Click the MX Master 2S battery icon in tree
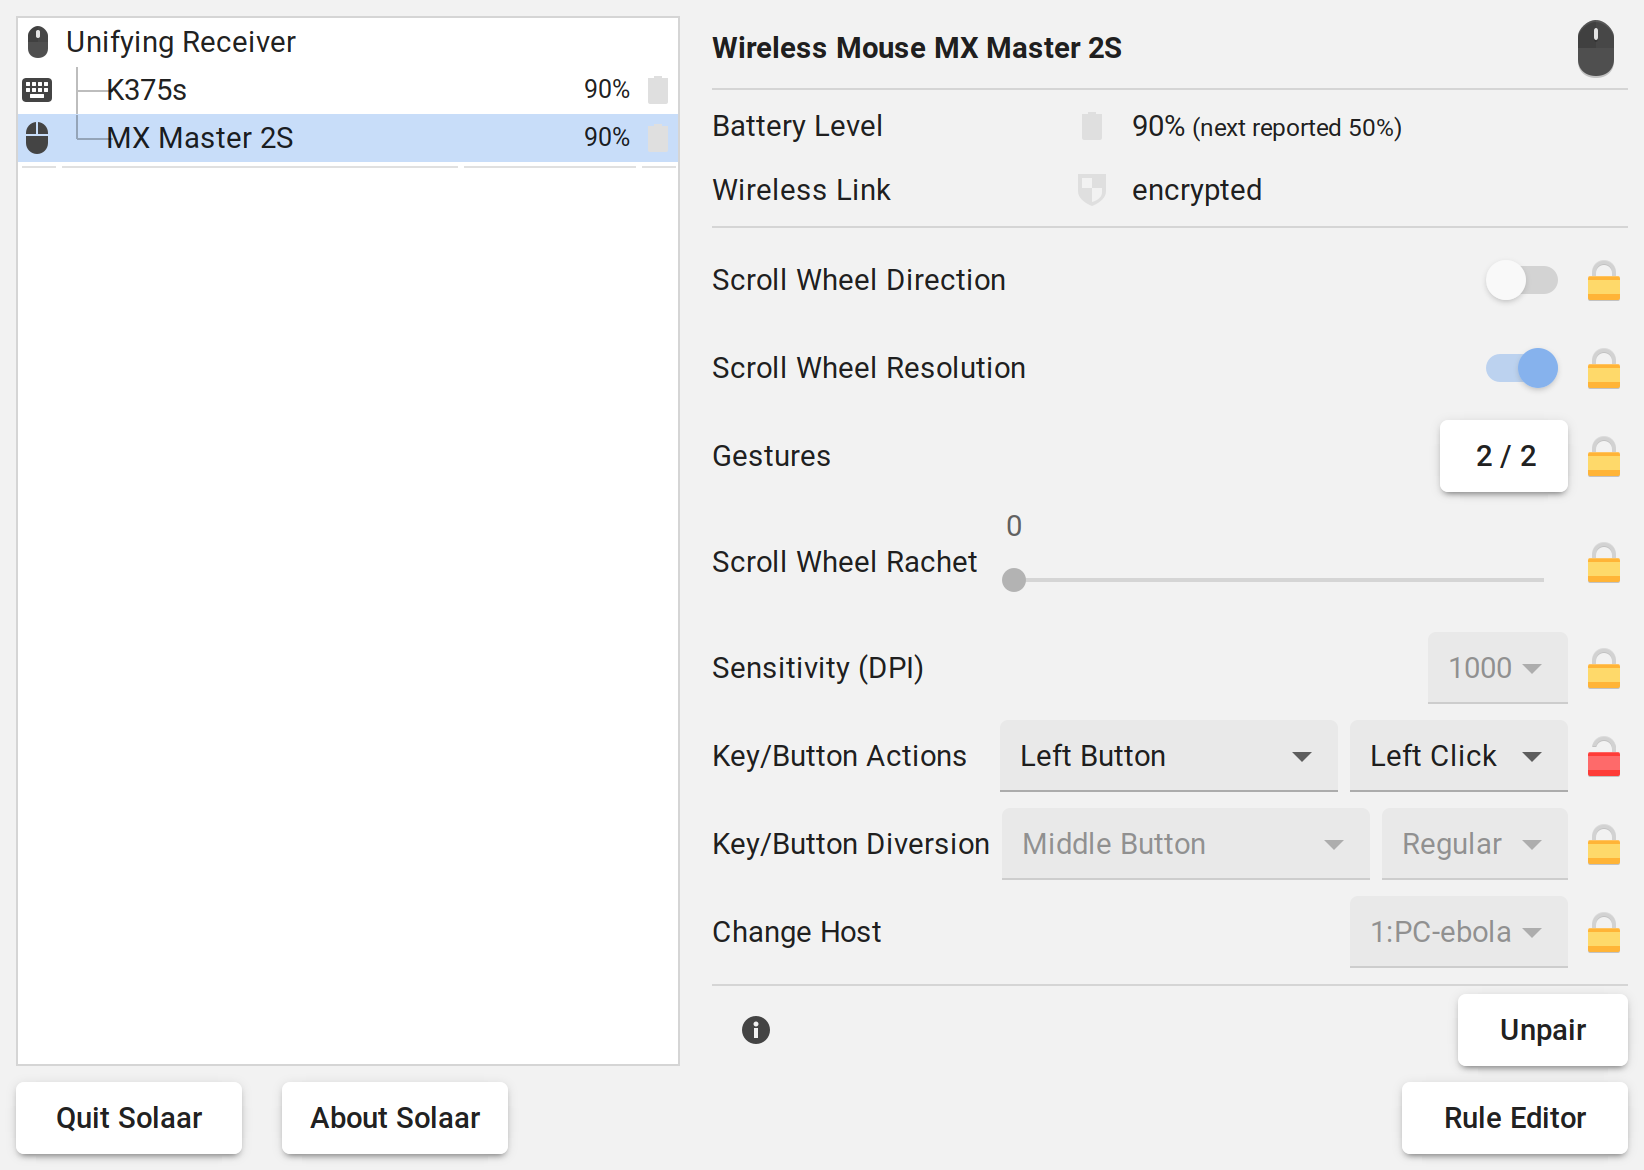 tap(658, 138)
